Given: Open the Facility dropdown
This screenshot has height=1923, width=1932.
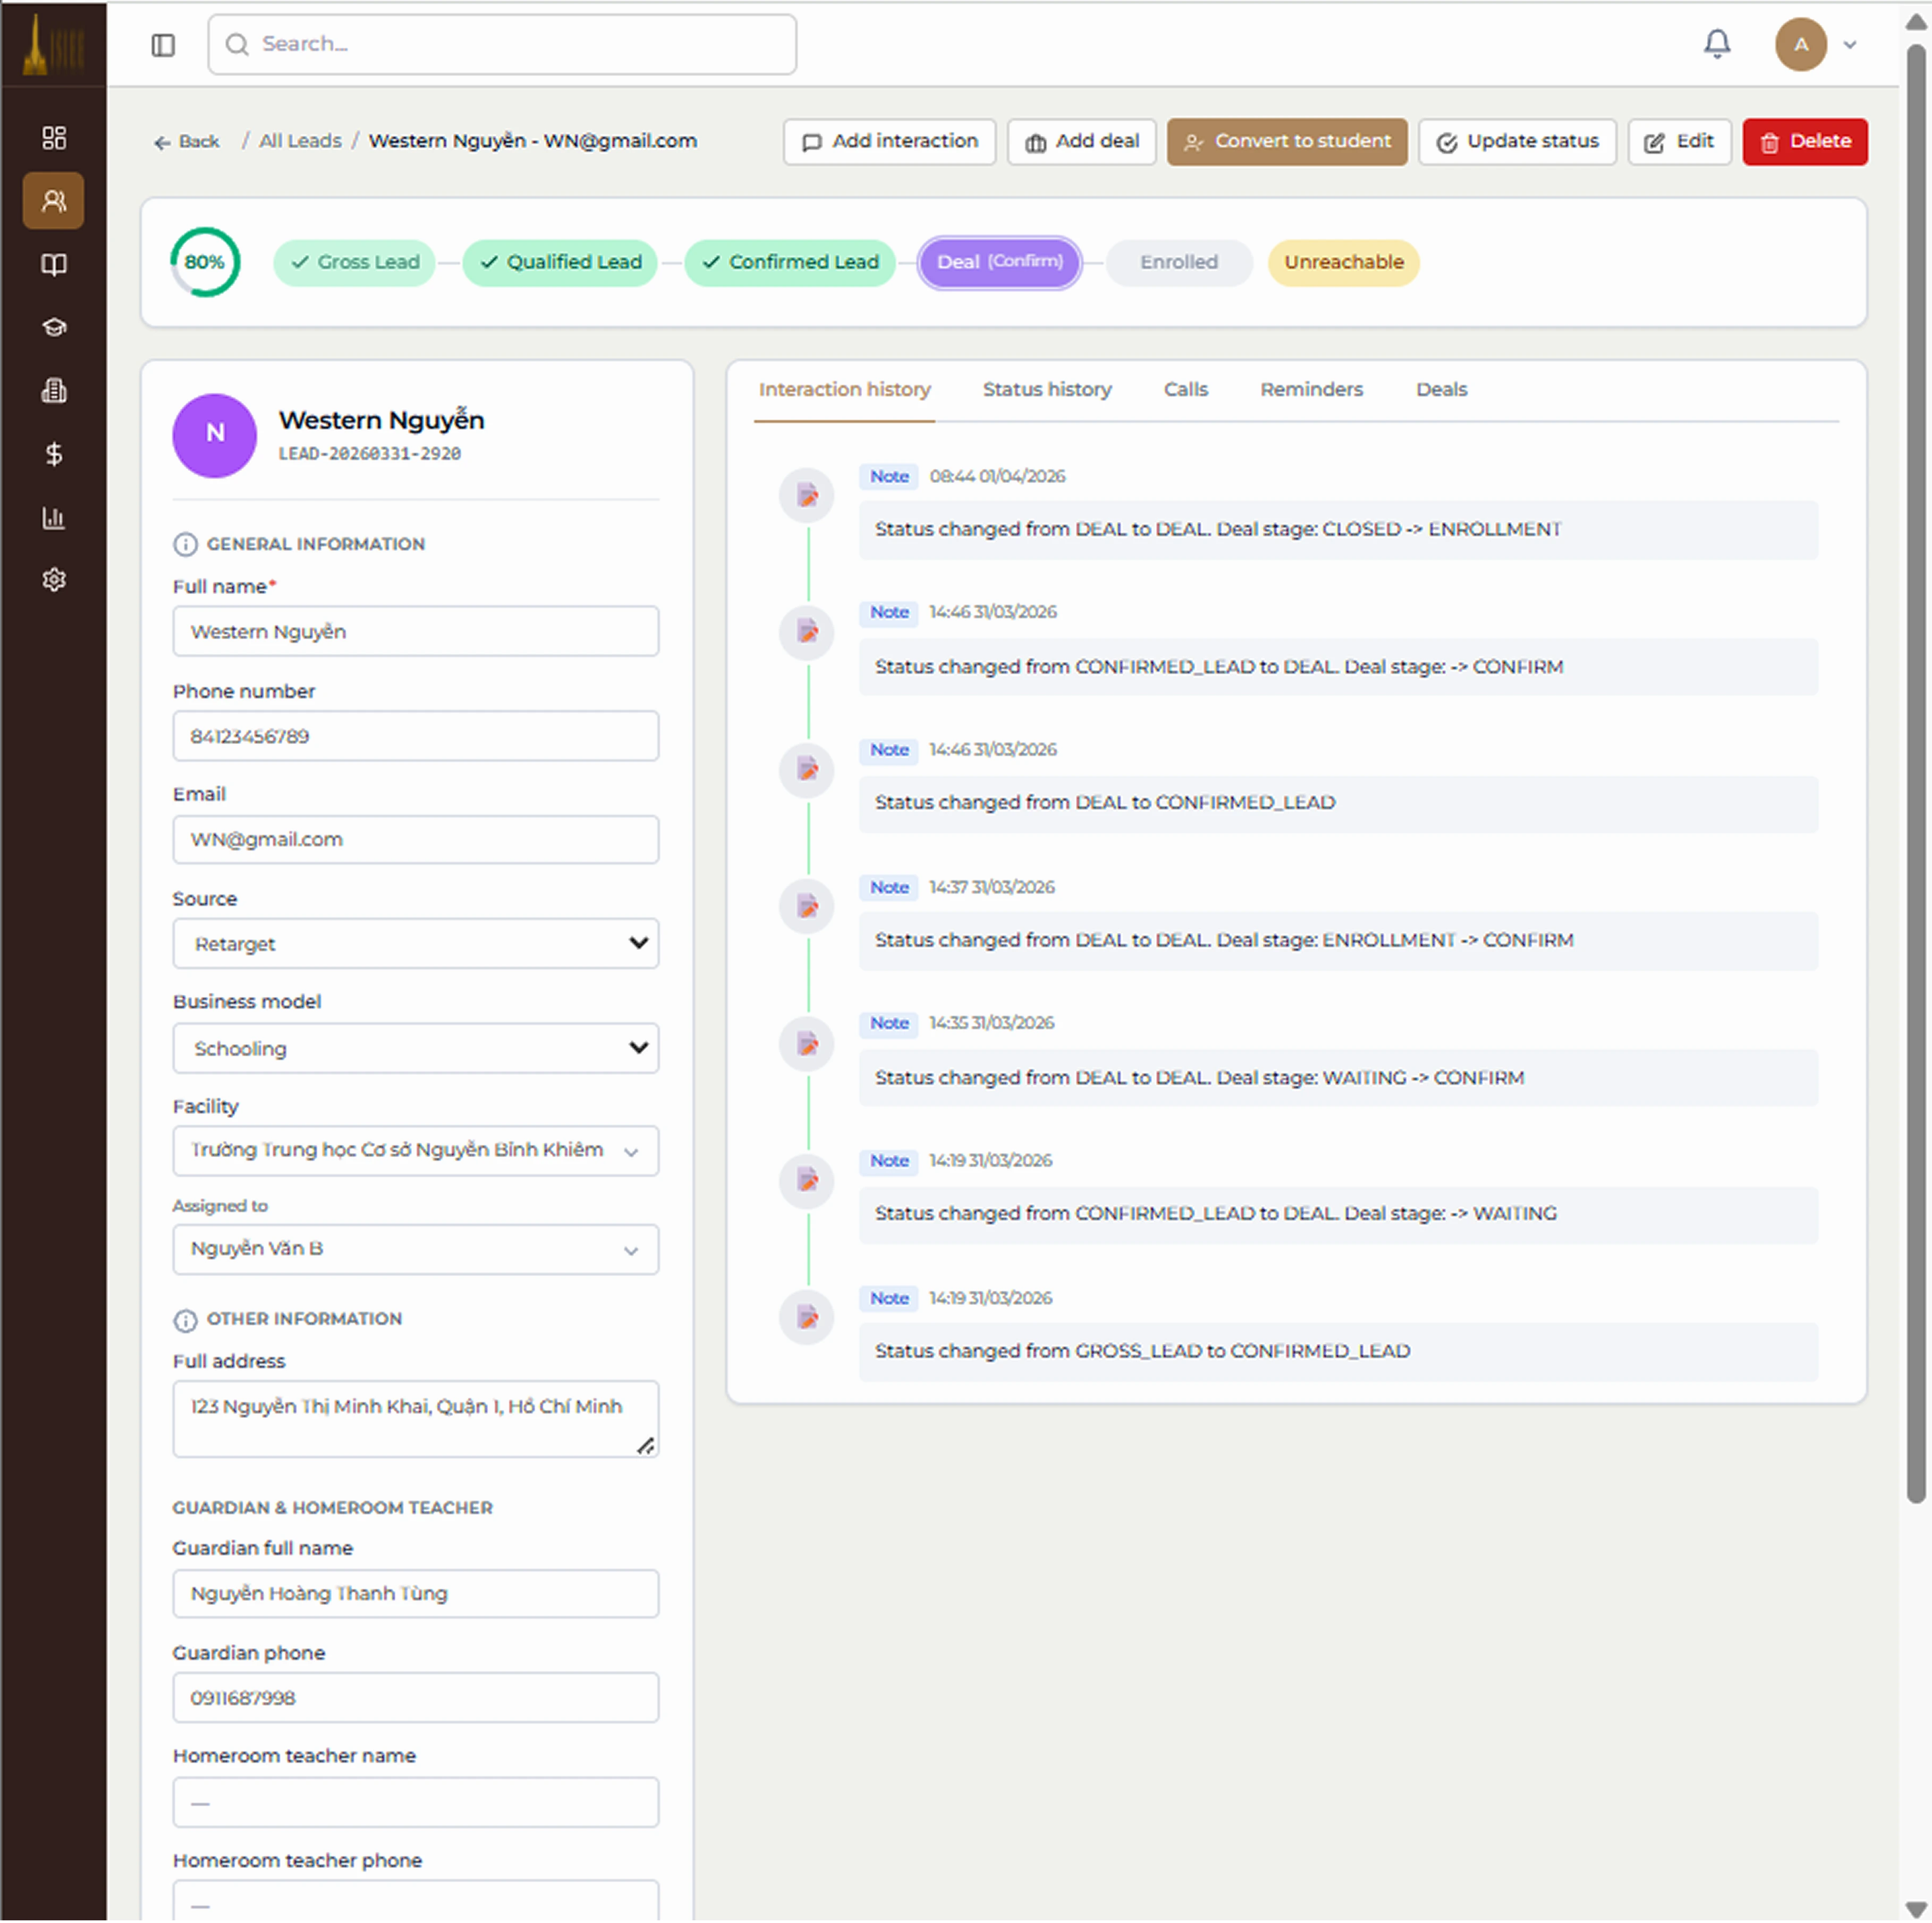Looking at the screenshot, I should (x=416, y=1151).
